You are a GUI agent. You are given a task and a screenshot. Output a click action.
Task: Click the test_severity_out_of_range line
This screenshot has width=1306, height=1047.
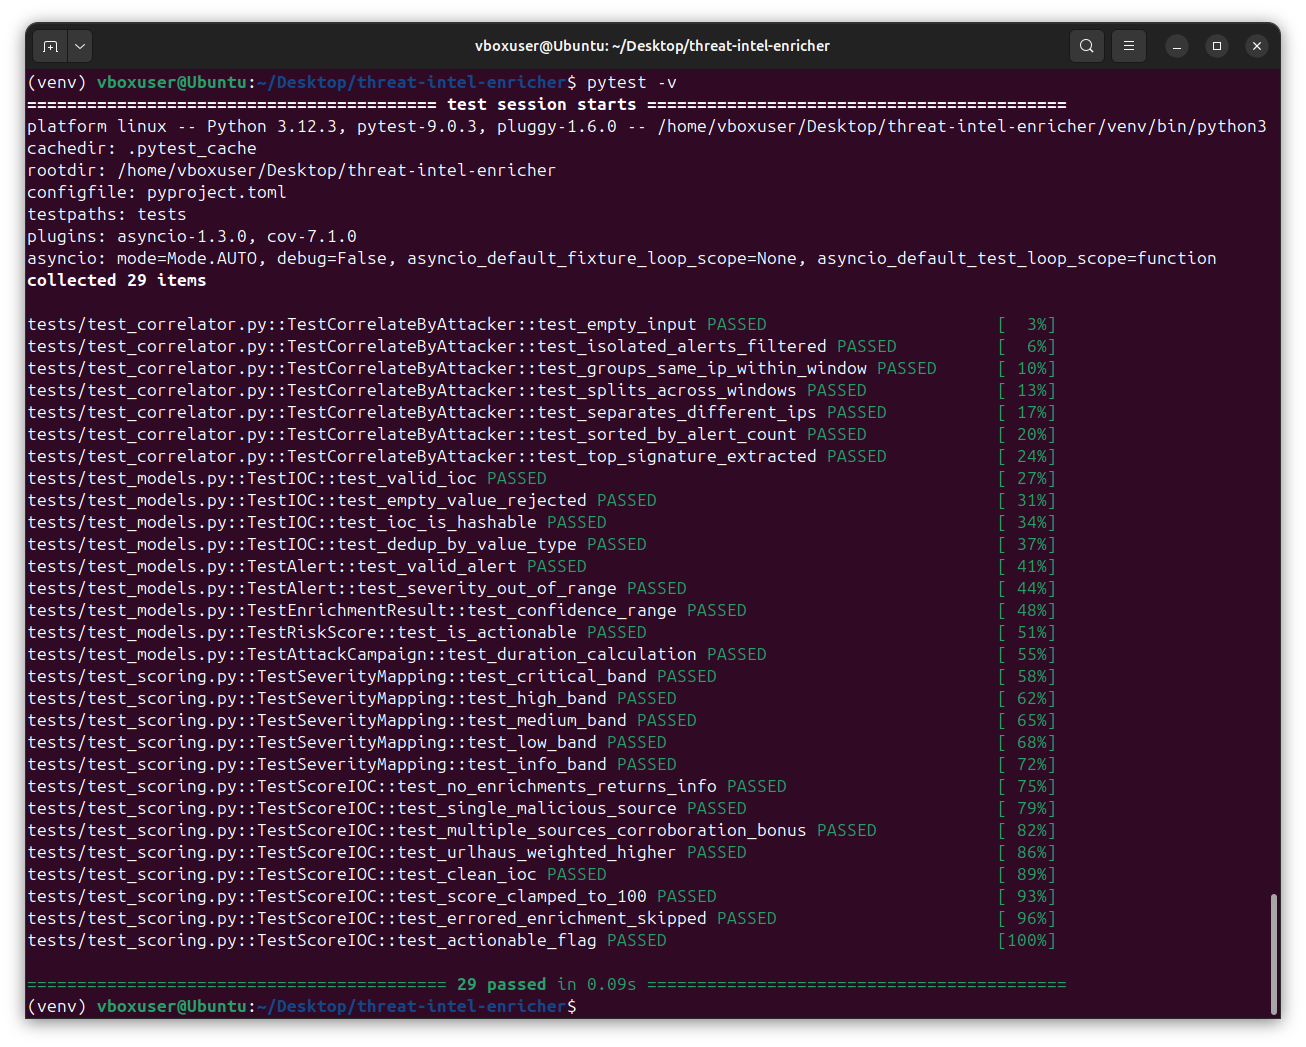[541, 588]
